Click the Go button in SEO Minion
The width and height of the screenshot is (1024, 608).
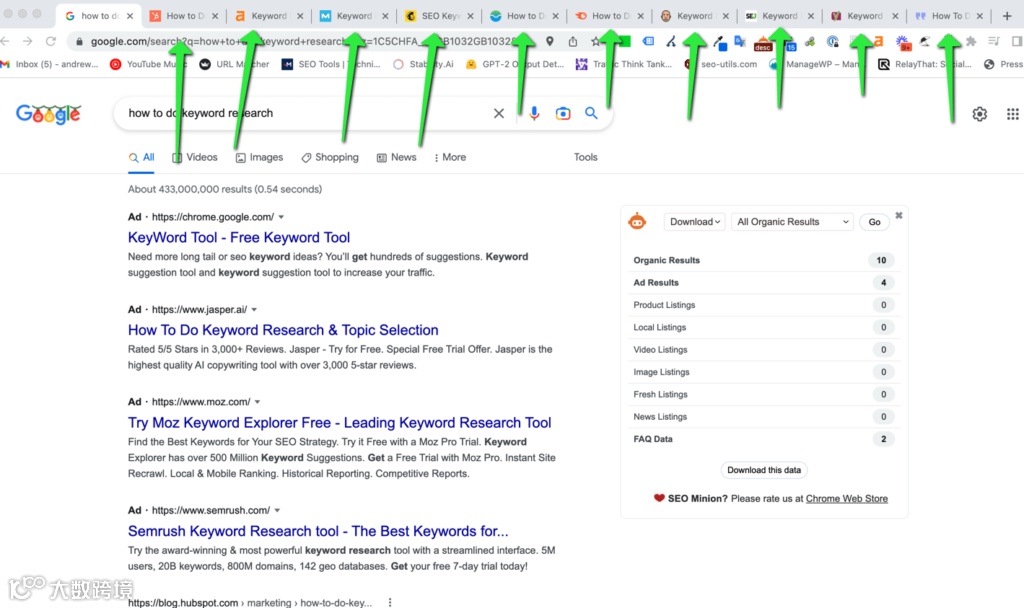pos(874,222)
